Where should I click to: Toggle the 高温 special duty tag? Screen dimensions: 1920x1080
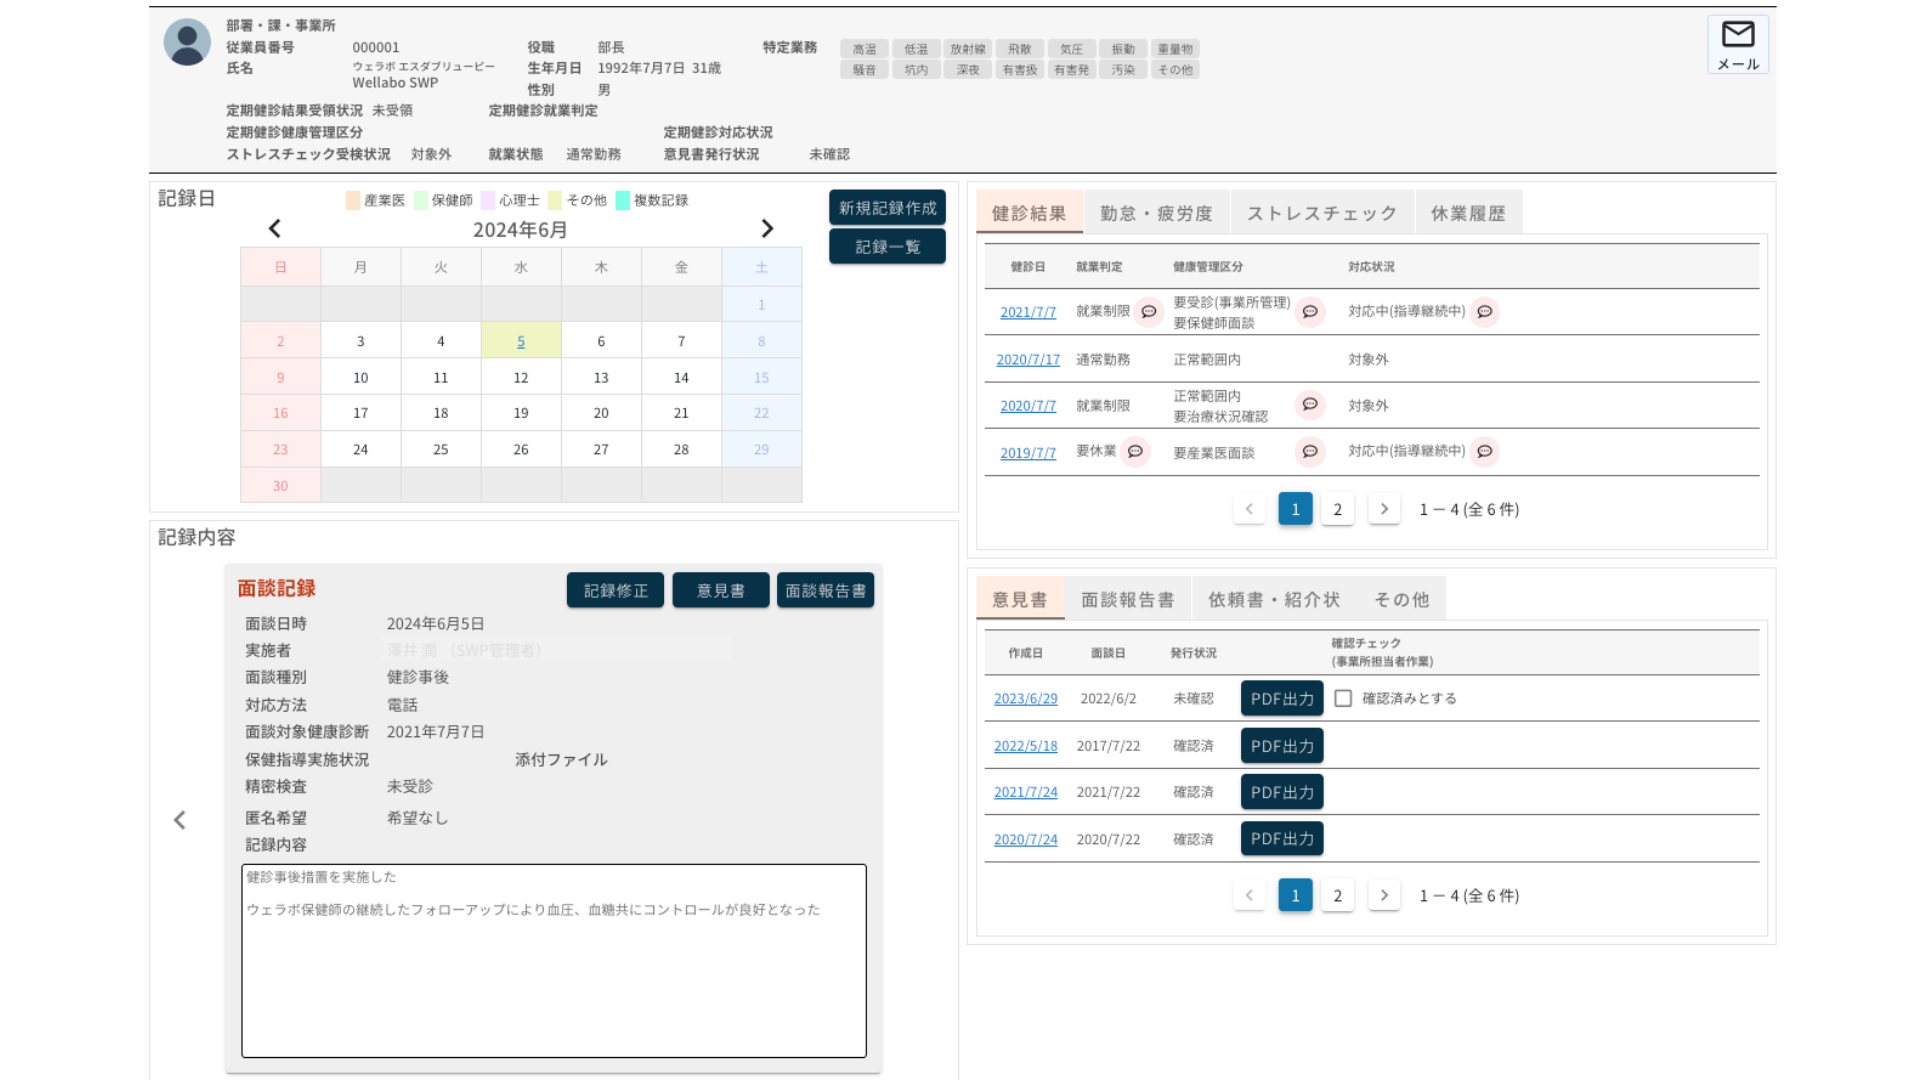tap(864, 49)
